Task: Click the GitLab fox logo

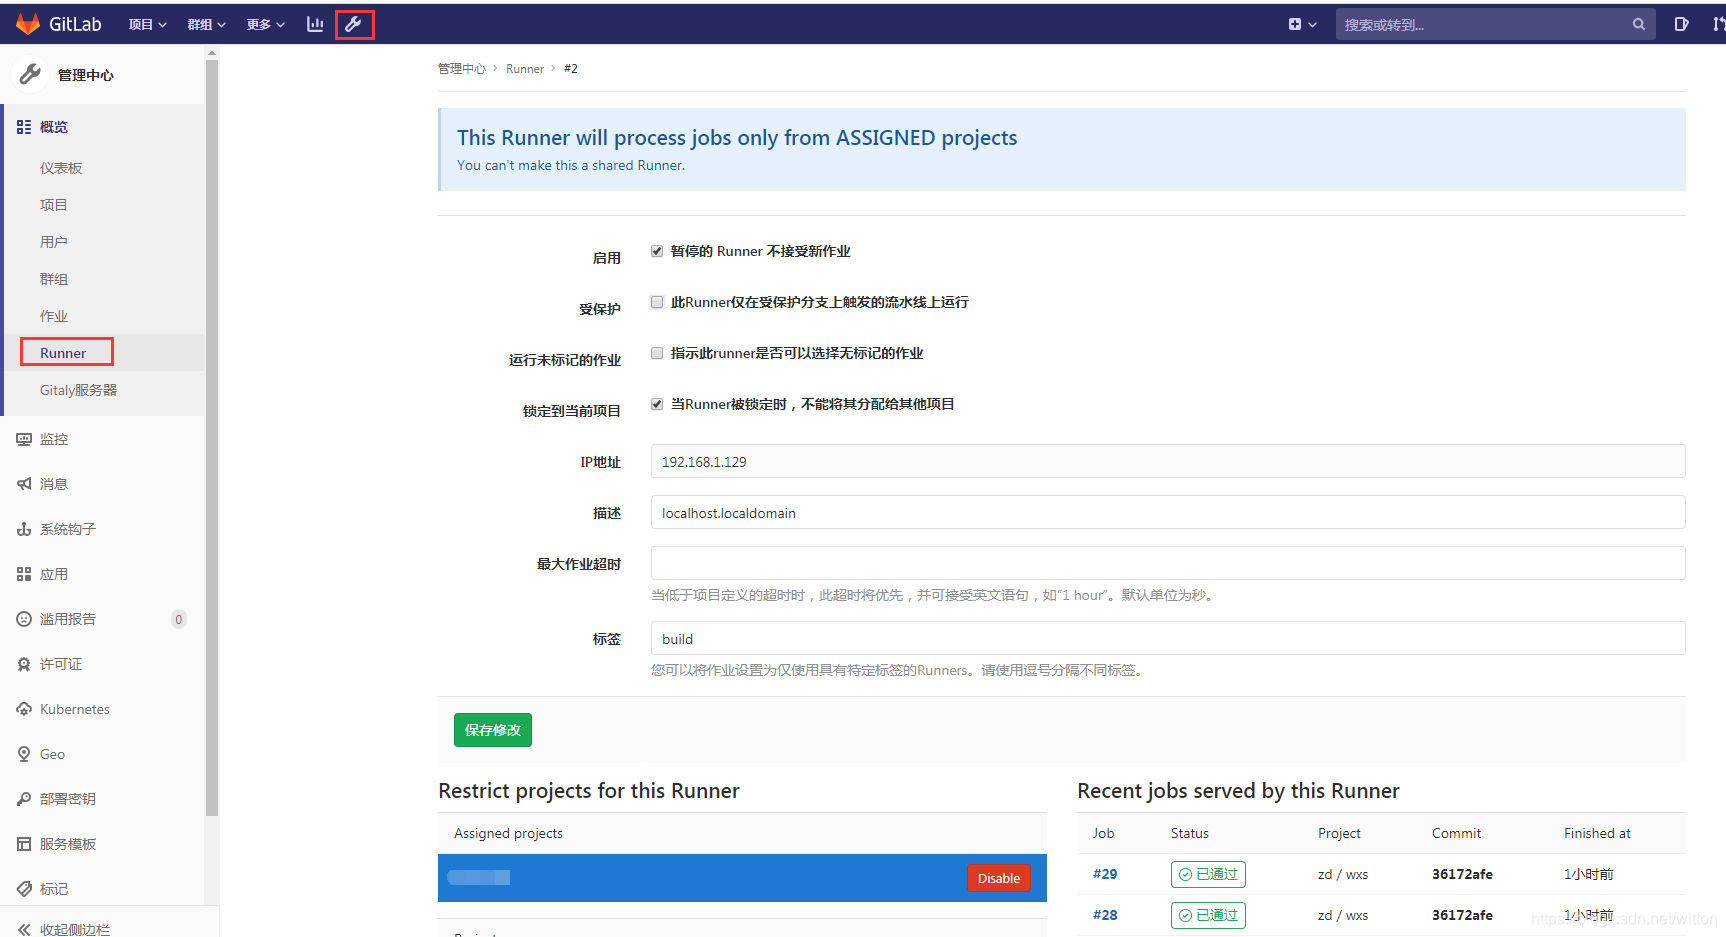Action: click(x=28, y=24)
